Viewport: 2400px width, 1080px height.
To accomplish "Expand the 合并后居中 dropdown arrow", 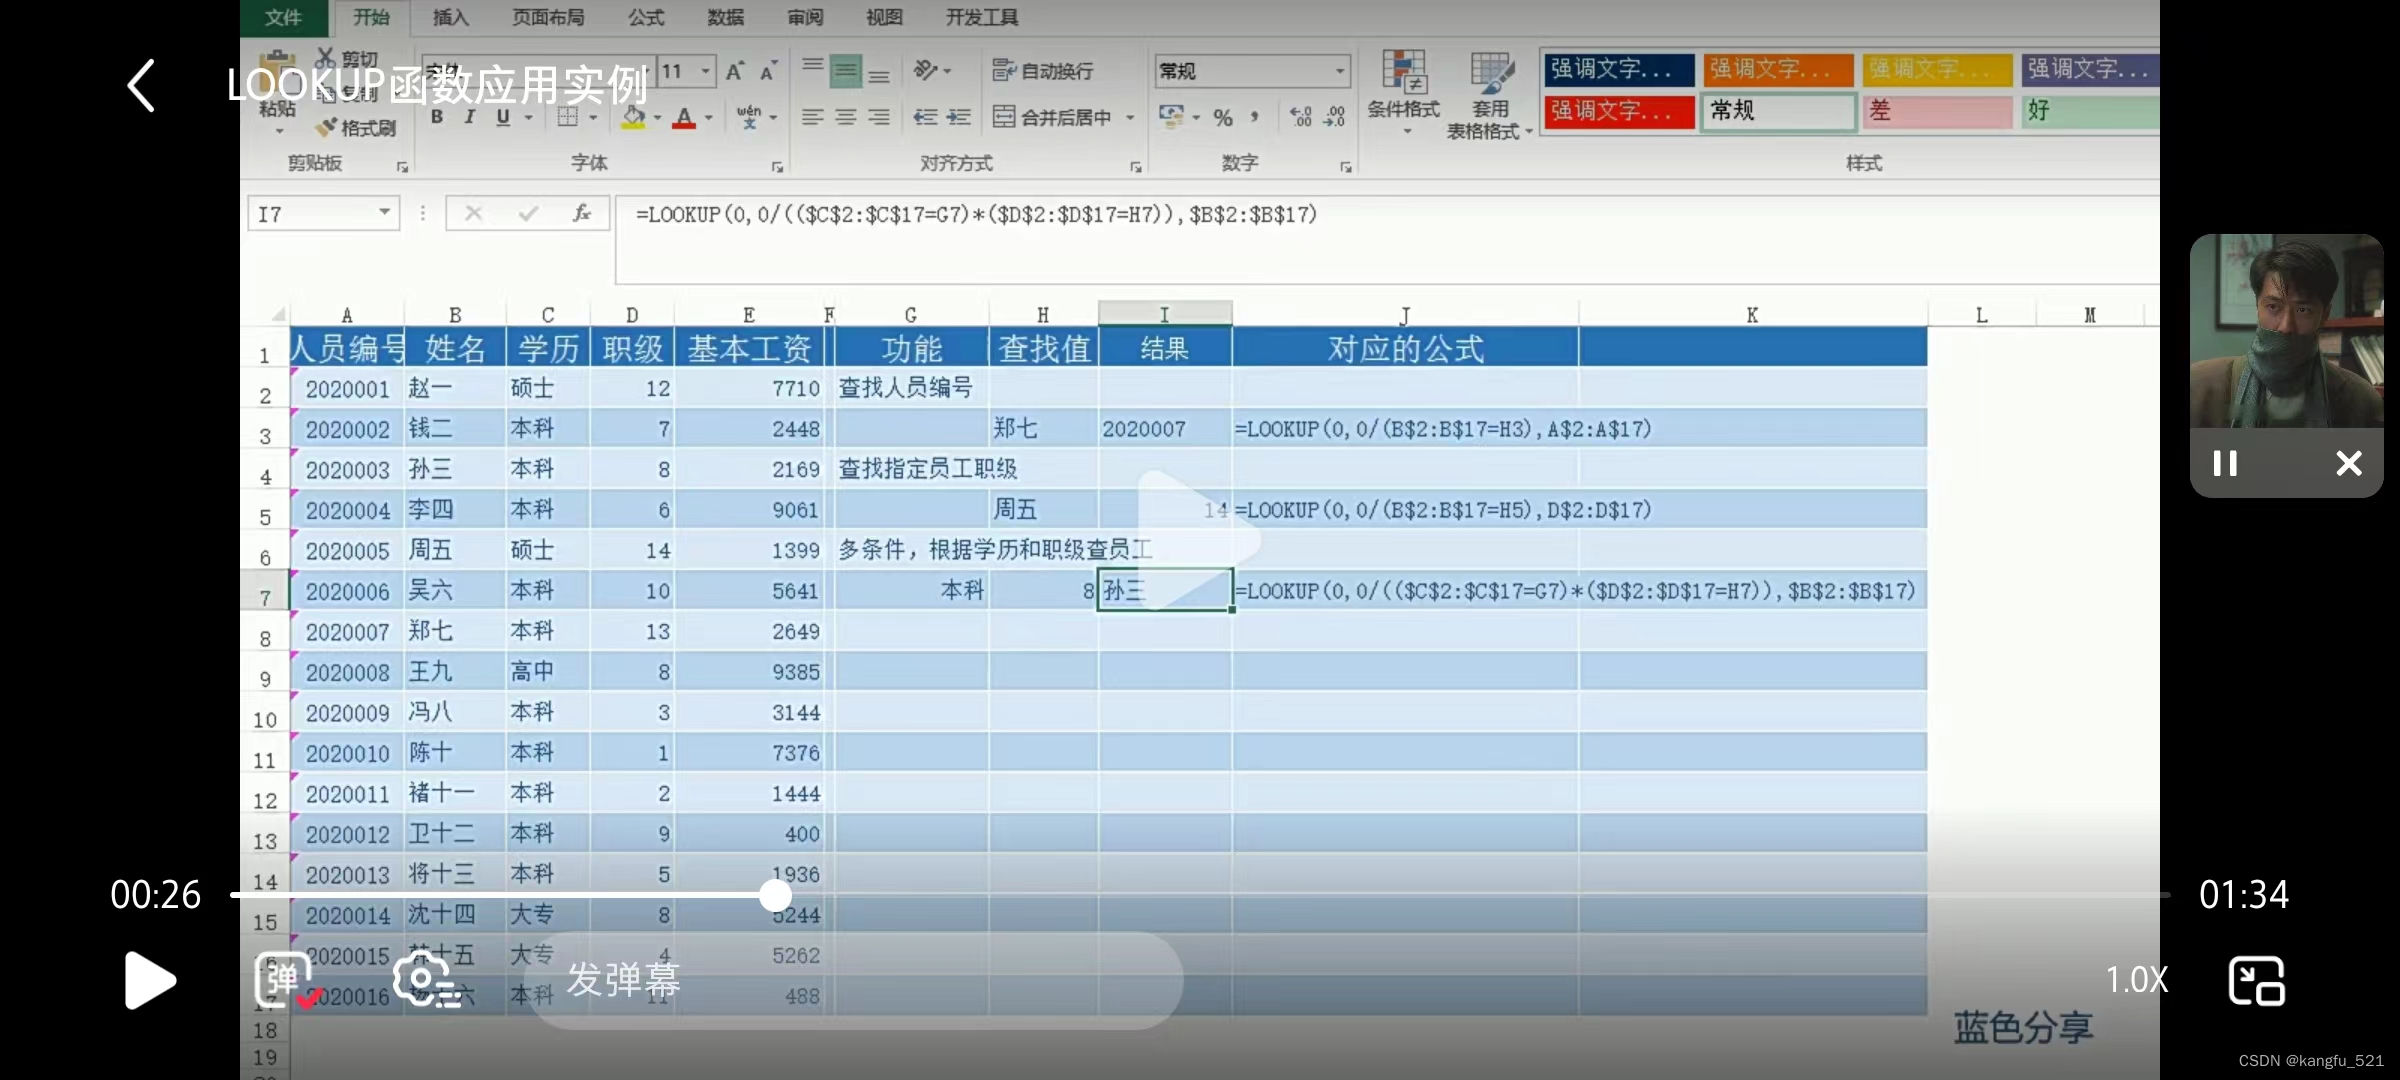I will click(1131, 118).
